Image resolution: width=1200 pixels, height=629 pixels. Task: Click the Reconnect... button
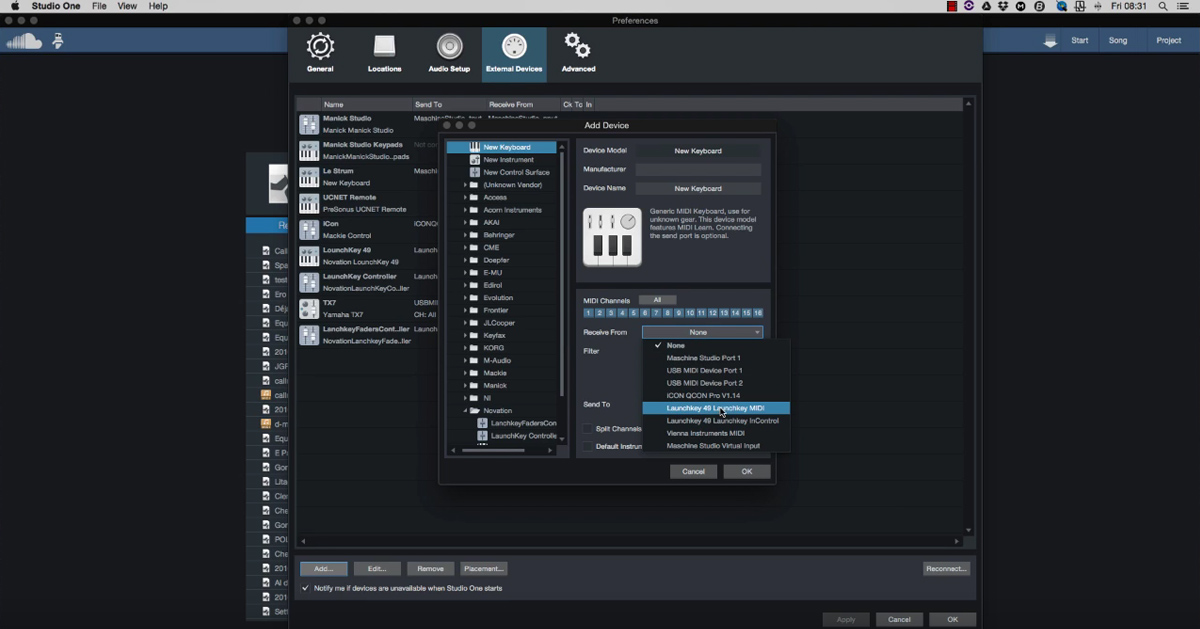click(945, 568)
